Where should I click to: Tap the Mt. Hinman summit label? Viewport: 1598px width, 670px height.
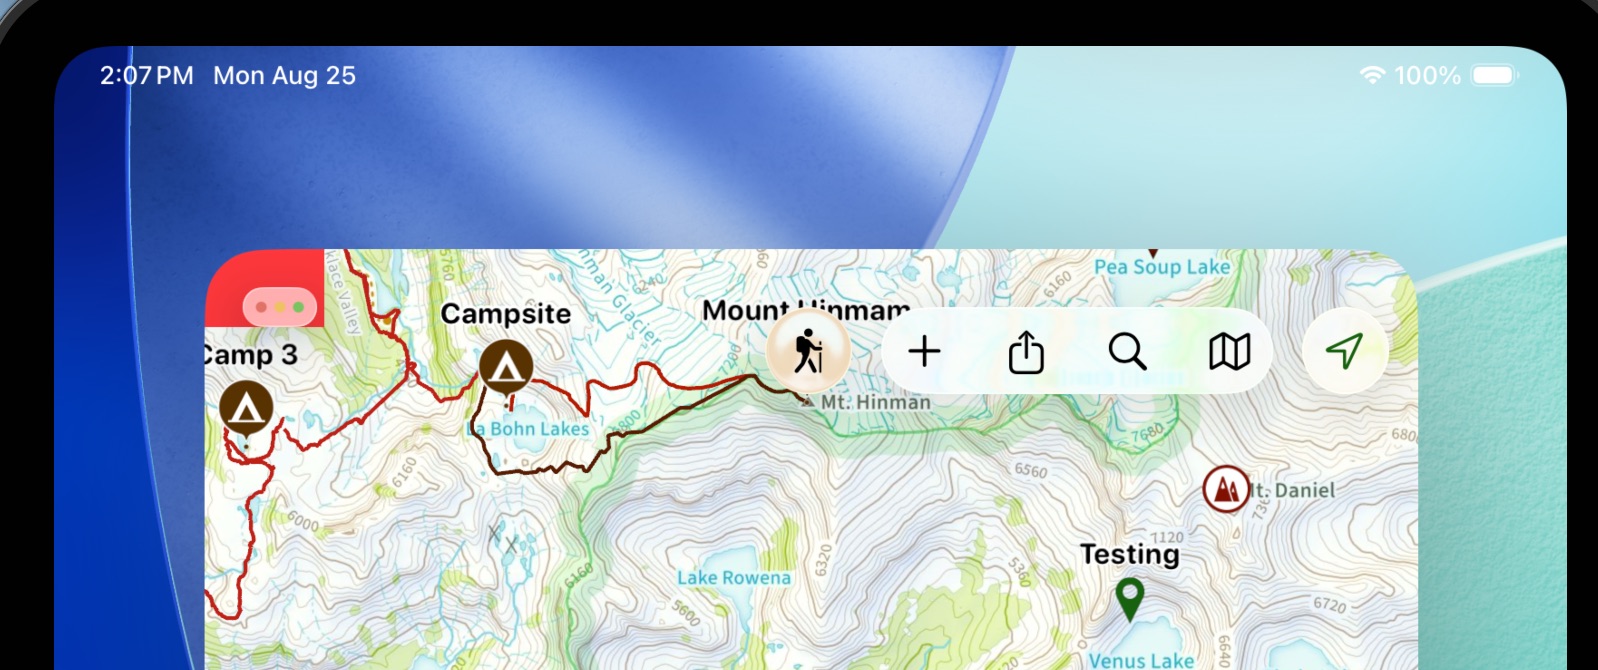point(876,402)
